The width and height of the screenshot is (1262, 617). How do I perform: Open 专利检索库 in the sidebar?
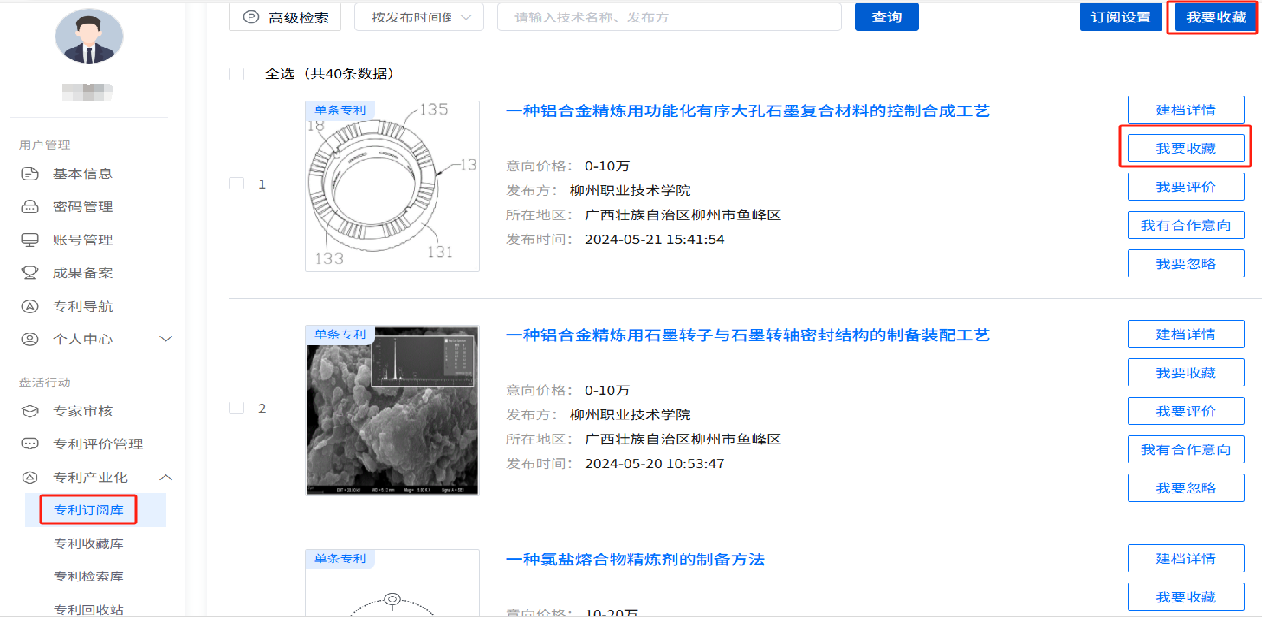[89, 577]
